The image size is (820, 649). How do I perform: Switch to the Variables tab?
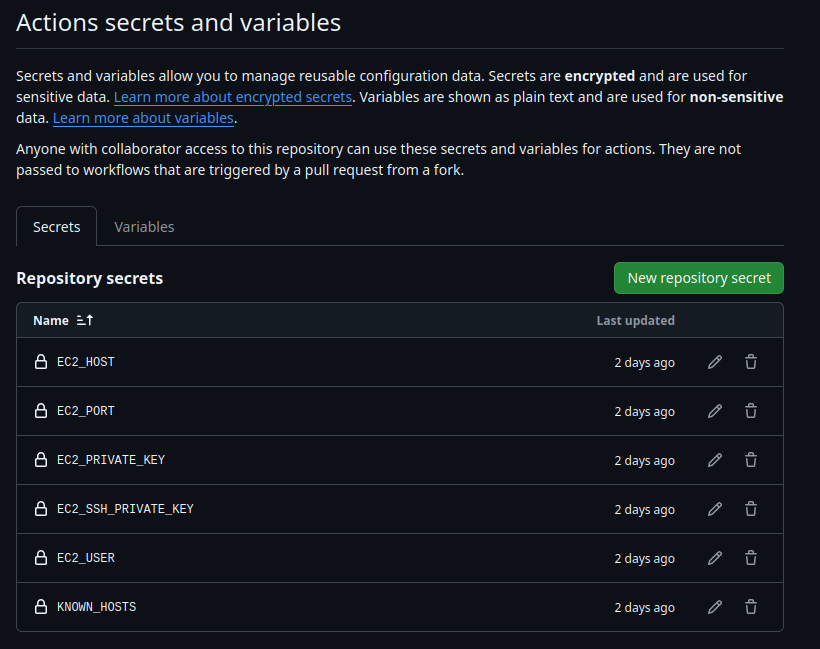[143, 226]
